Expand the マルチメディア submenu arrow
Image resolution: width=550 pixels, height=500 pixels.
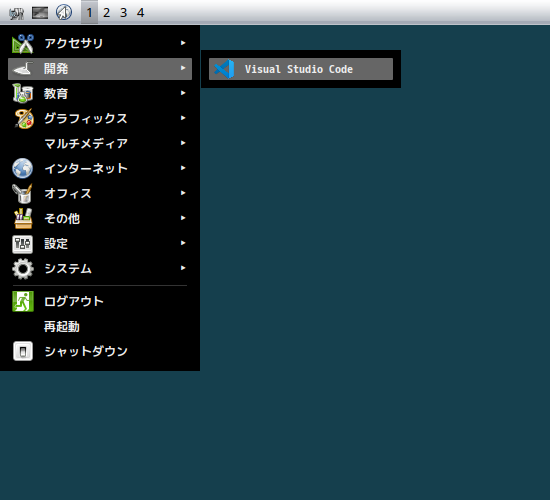click(183, 143)
